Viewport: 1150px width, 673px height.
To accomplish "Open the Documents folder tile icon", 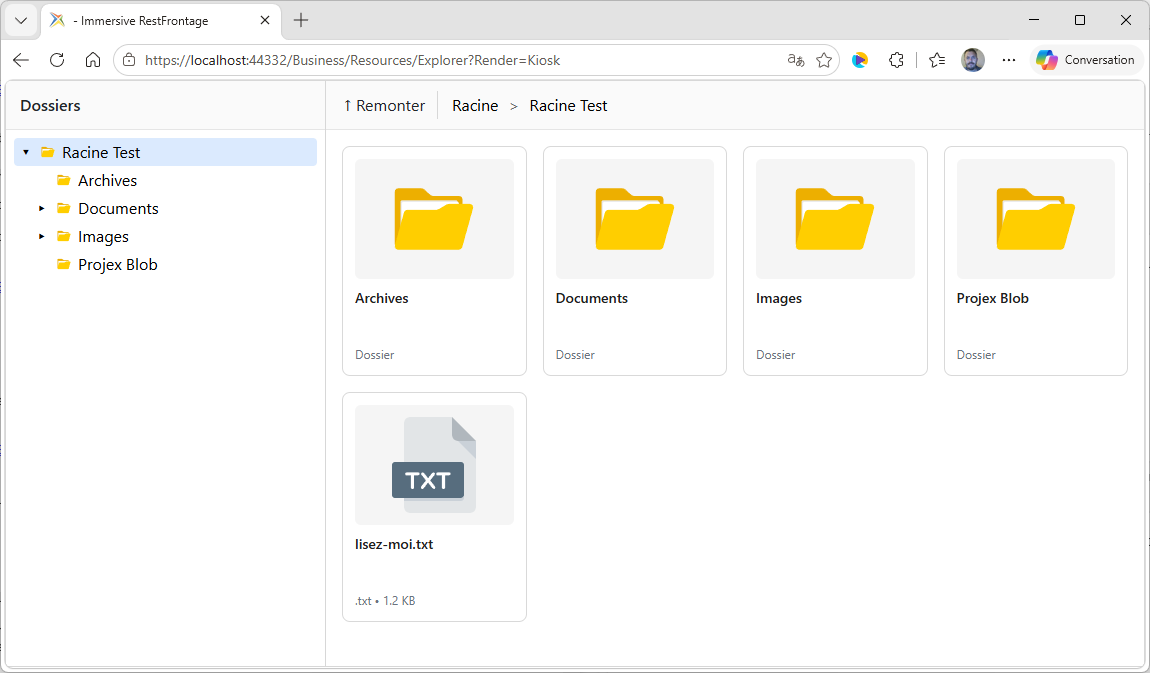I will point(634,218).
